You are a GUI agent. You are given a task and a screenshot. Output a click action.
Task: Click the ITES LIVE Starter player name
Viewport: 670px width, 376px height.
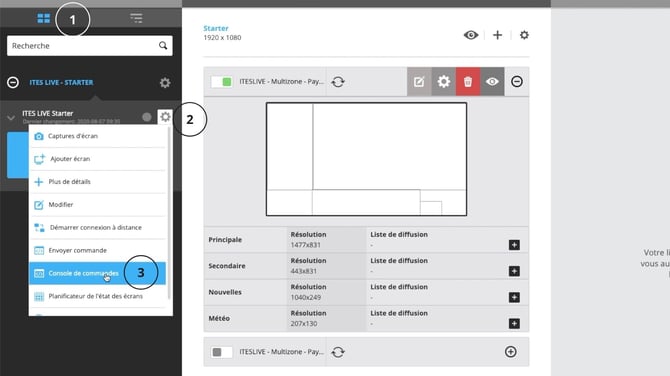tap(47, 113)
